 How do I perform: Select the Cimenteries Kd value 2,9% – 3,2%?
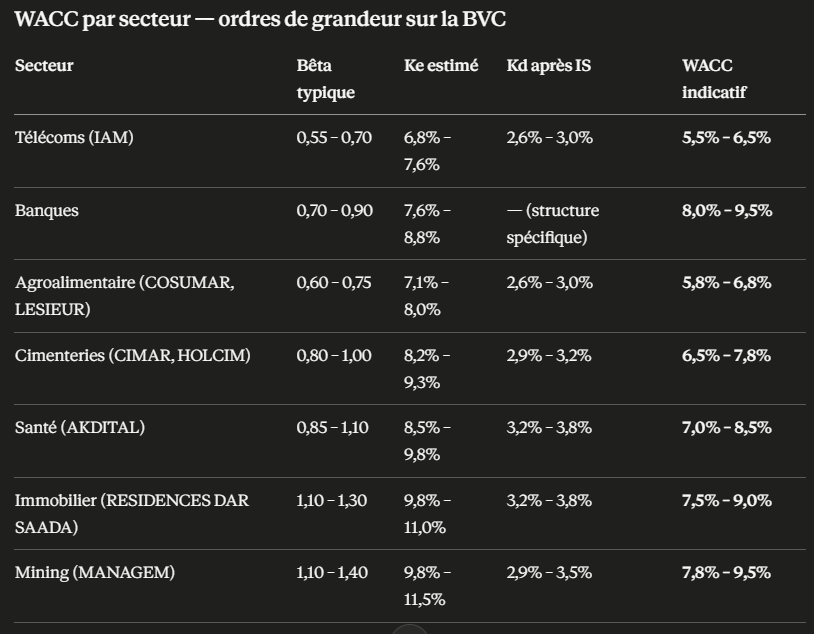pyautogui.click(x=549, y=356)
